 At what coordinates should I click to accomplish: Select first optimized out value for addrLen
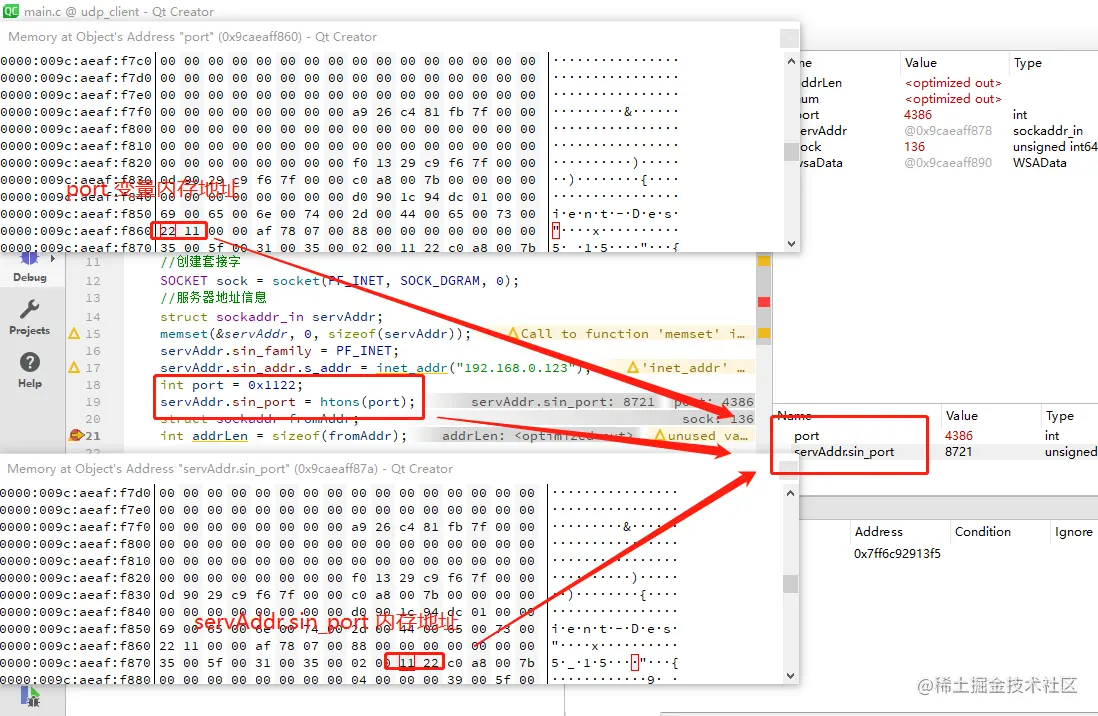coord(952,83)
